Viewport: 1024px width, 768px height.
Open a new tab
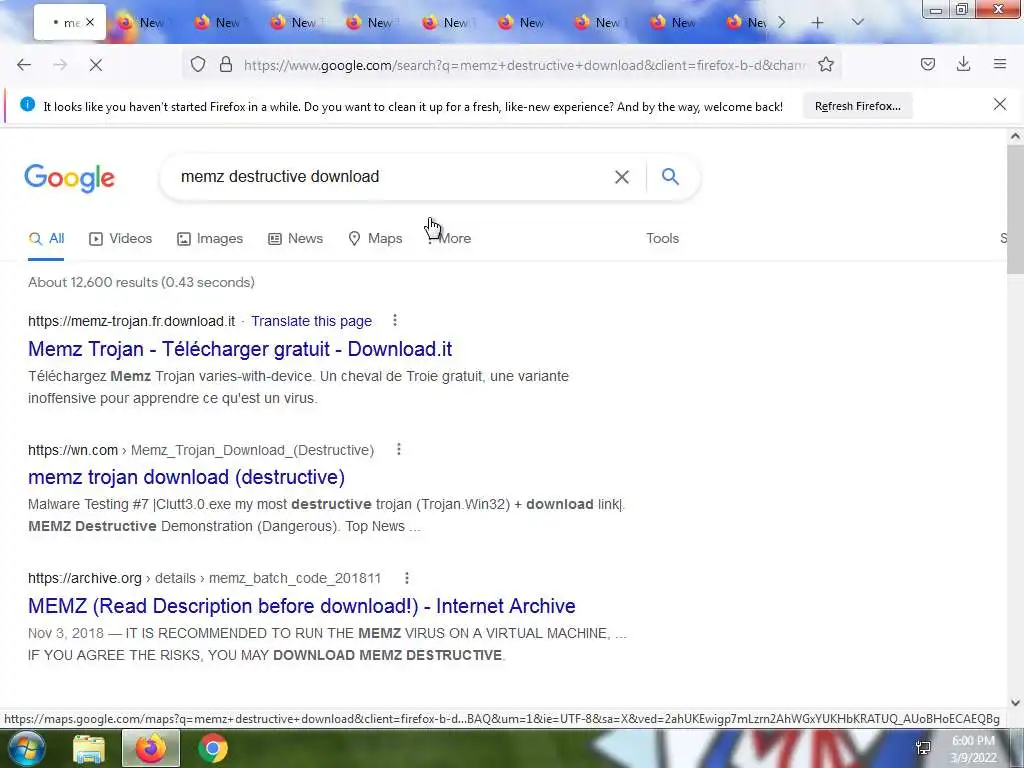(818, 23)
